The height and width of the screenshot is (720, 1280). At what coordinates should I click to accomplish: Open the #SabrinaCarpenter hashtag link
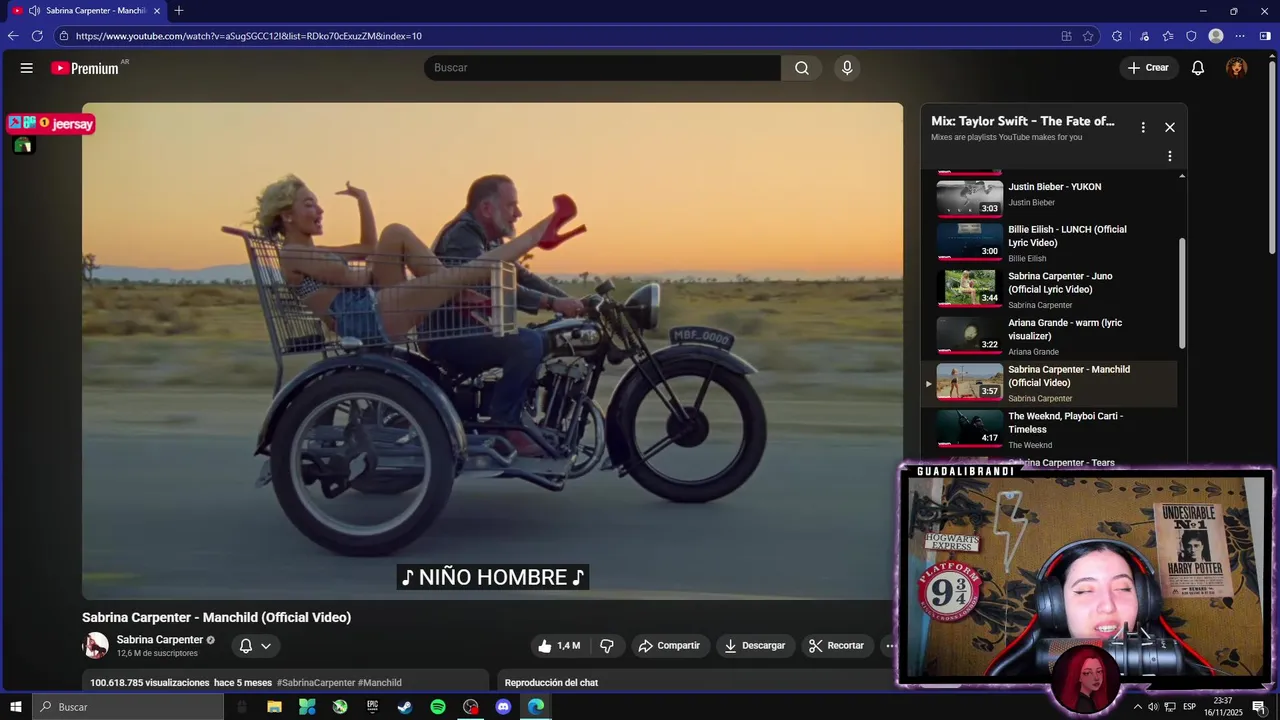[316, 683]
